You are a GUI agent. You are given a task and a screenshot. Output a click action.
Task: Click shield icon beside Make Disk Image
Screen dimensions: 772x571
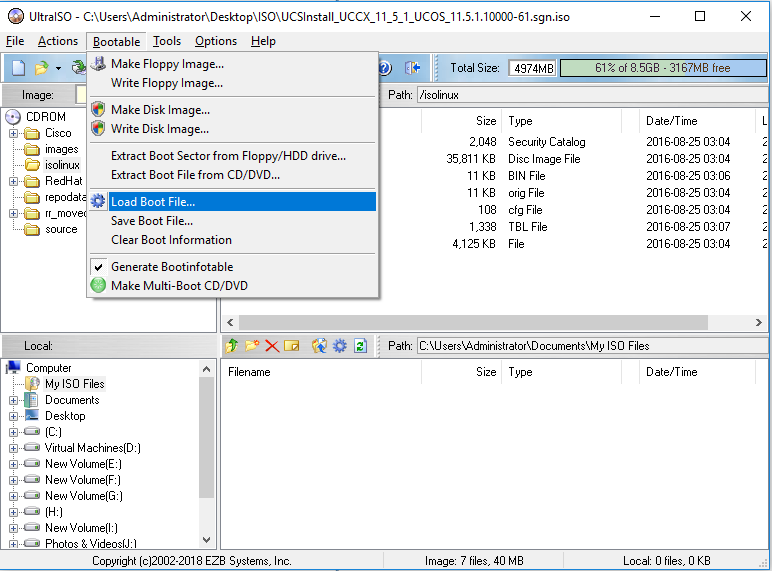98,109
